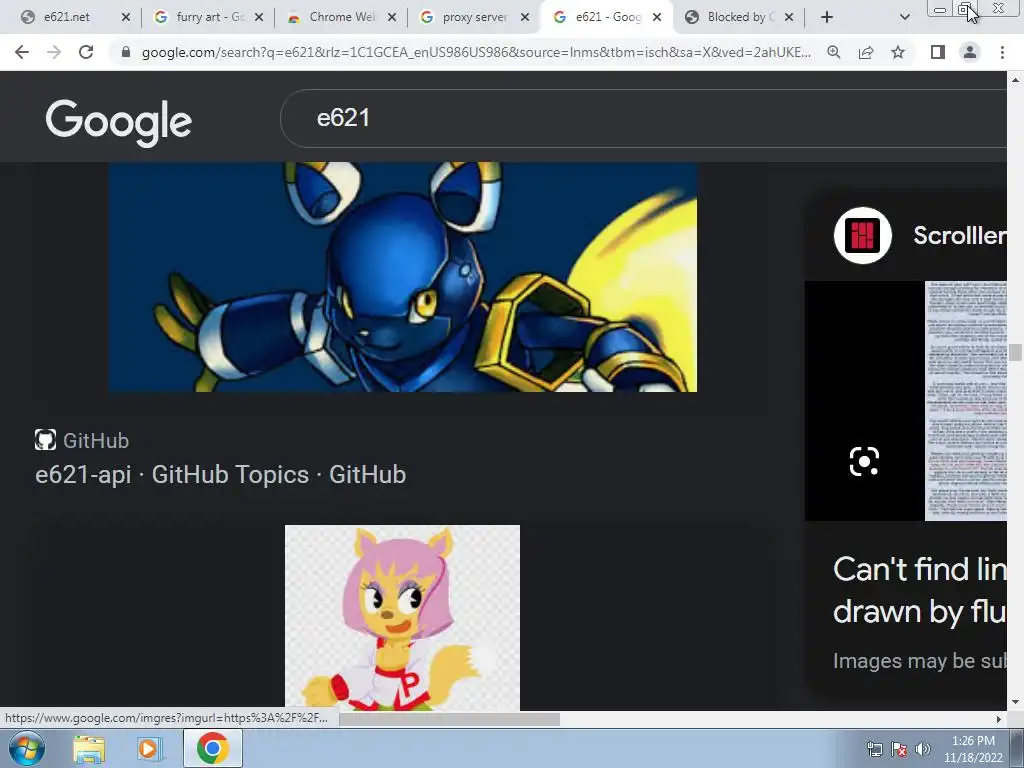This screenshot has height=768, width=1024.
Task: Switch to the e621.net tab
Action: (67, 17)
